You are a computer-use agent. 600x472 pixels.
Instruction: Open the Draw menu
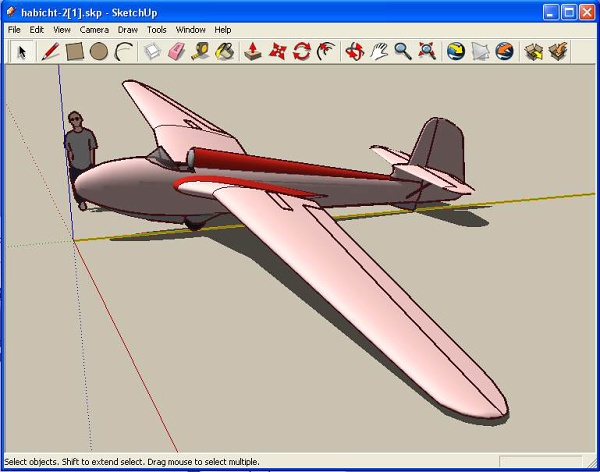pos(127,30)
